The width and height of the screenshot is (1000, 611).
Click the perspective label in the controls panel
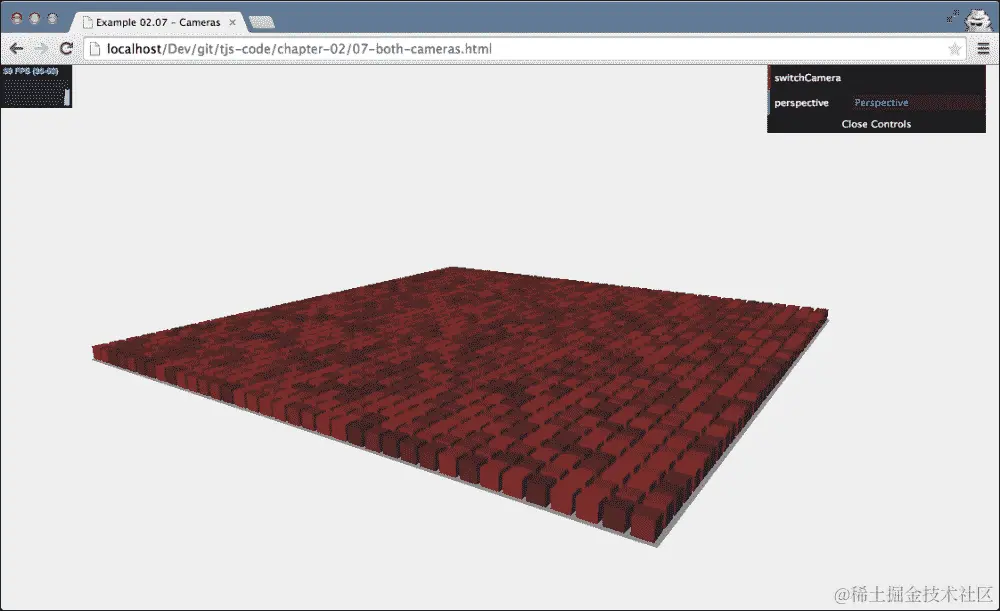coord(801,103)
